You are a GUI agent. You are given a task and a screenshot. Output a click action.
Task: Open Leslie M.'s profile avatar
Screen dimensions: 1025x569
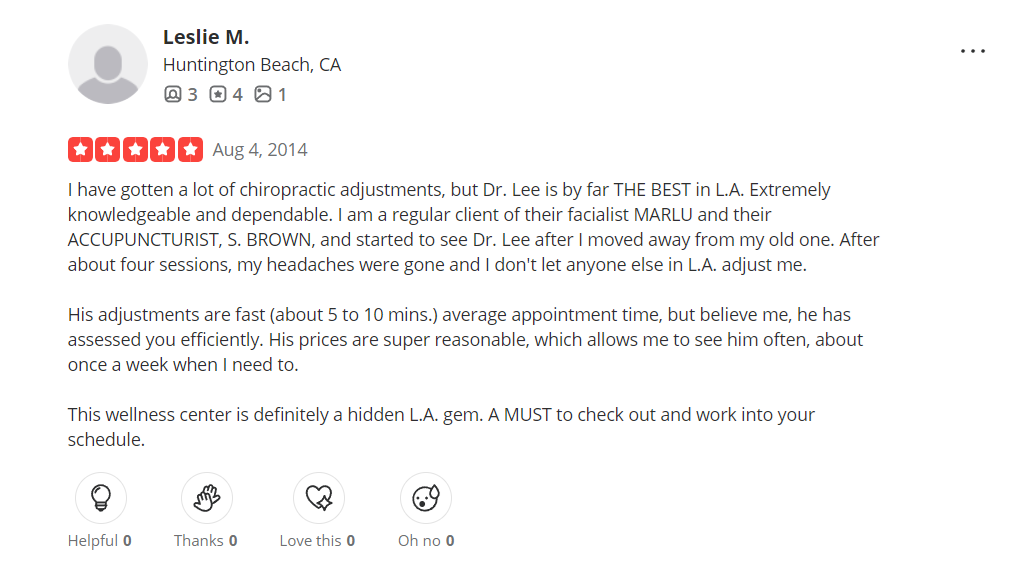click(107, 64)
